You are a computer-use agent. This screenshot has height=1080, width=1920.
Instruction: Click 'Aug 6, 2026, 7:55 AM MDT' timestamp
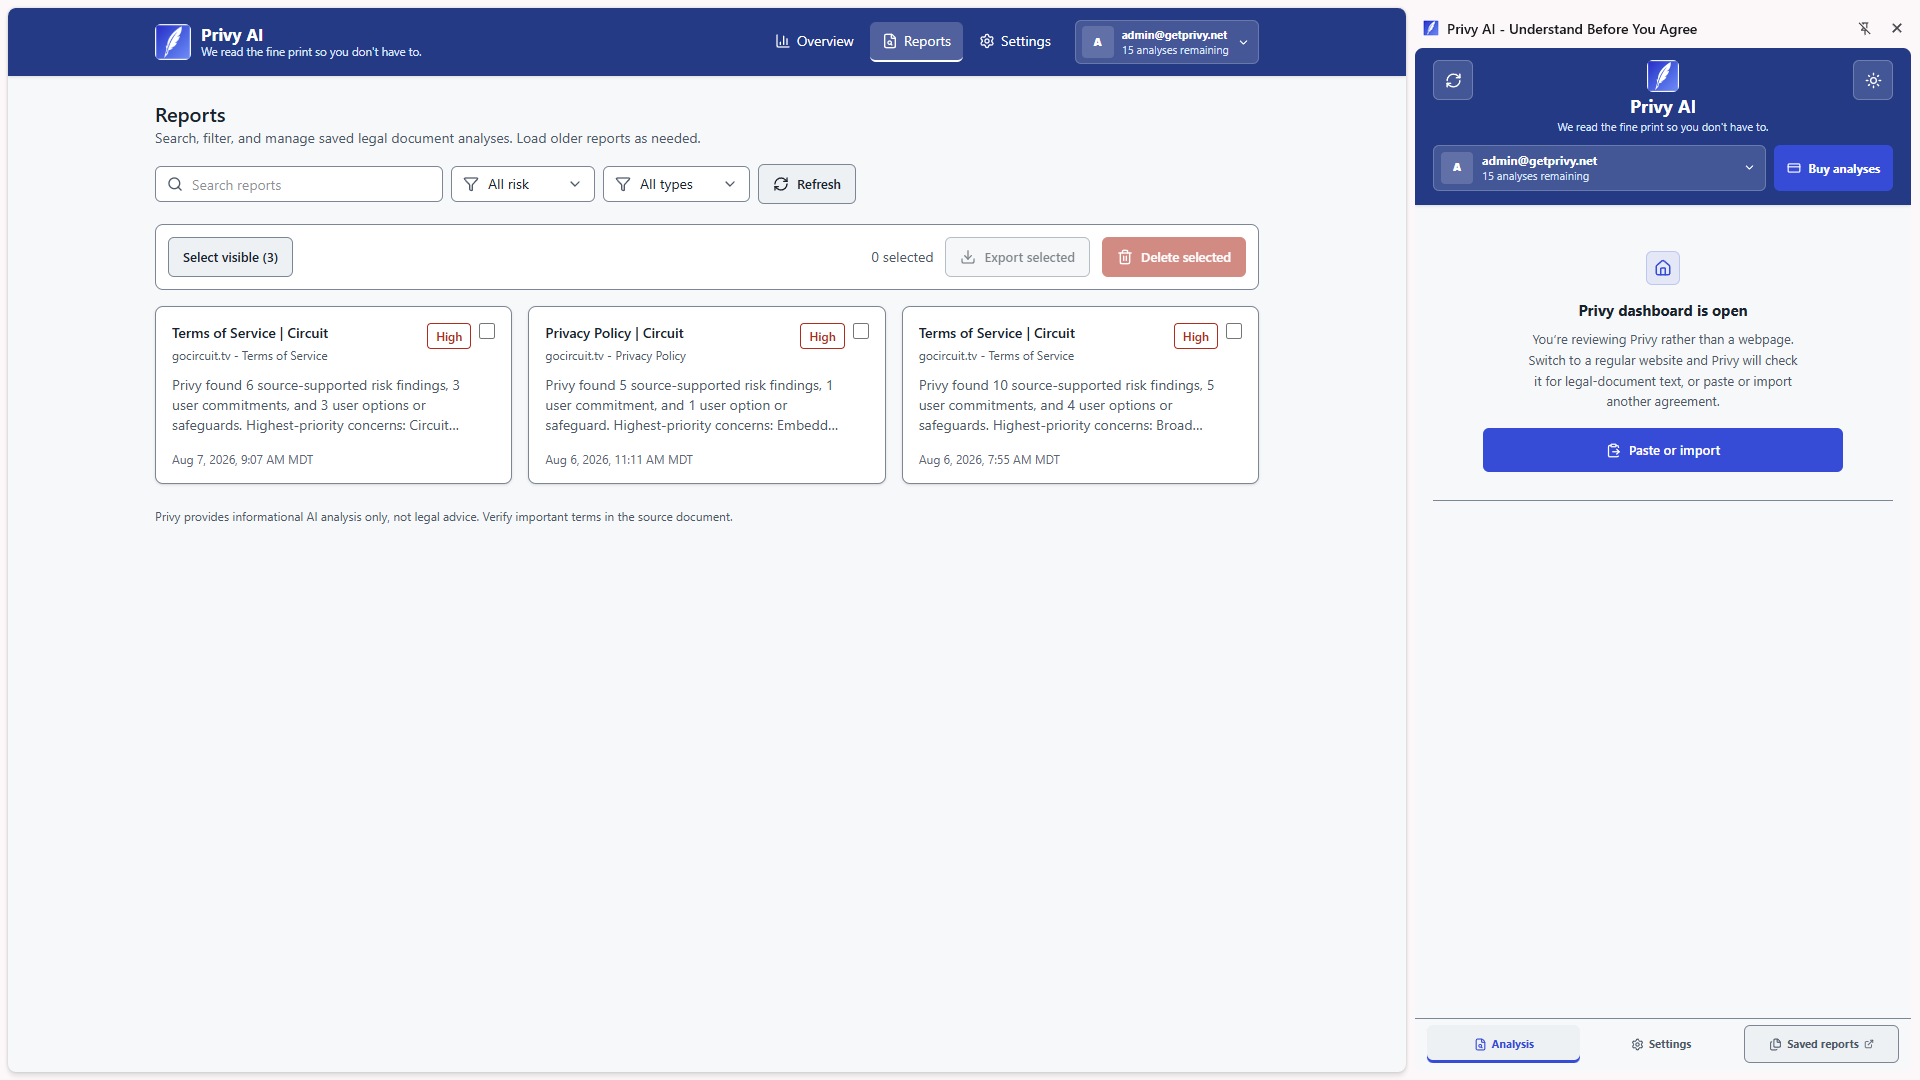(x=989, y=460)
